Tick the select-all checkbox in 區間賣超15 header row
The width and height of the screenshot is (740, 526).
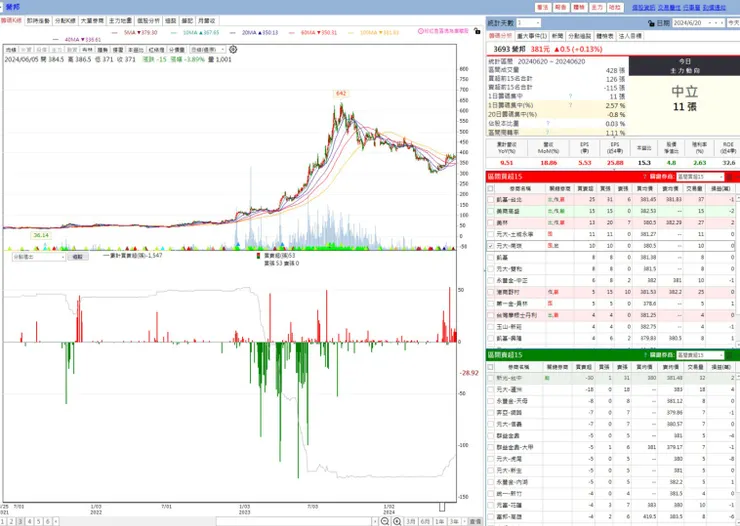(491, 367)
